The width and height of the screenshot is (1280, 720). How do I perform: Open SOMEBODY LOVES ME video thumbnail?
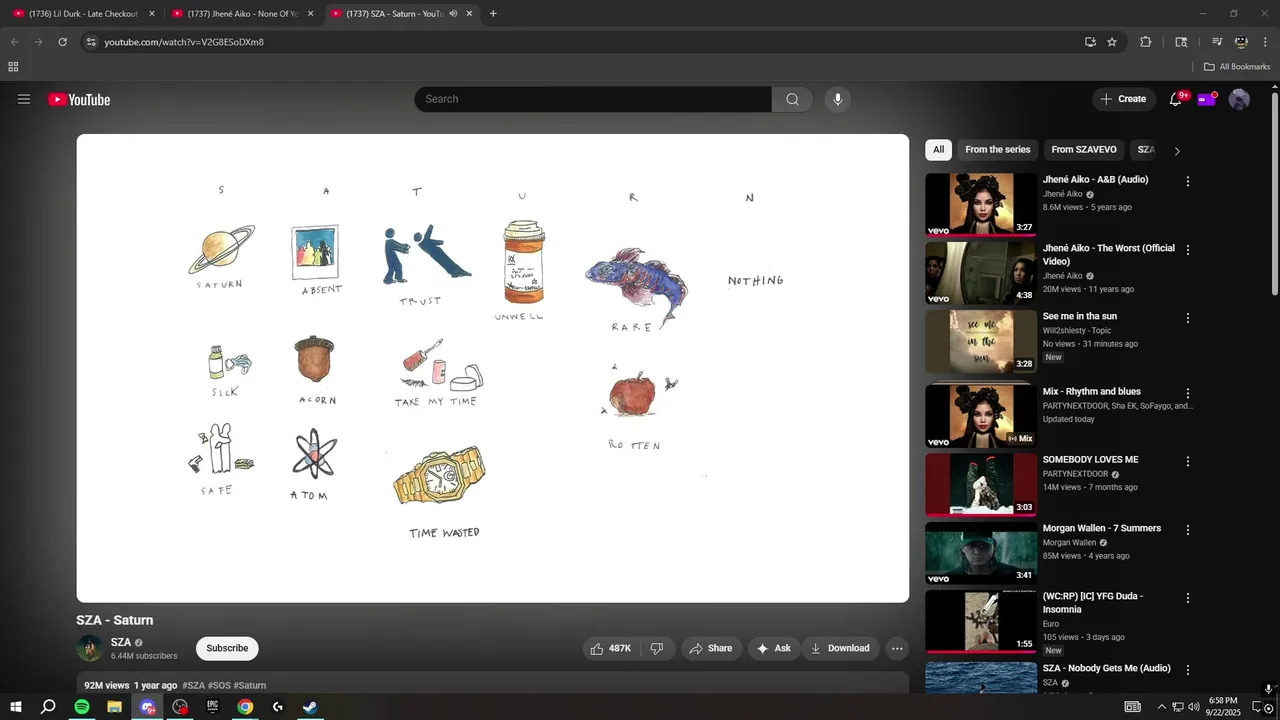[981, 485]
